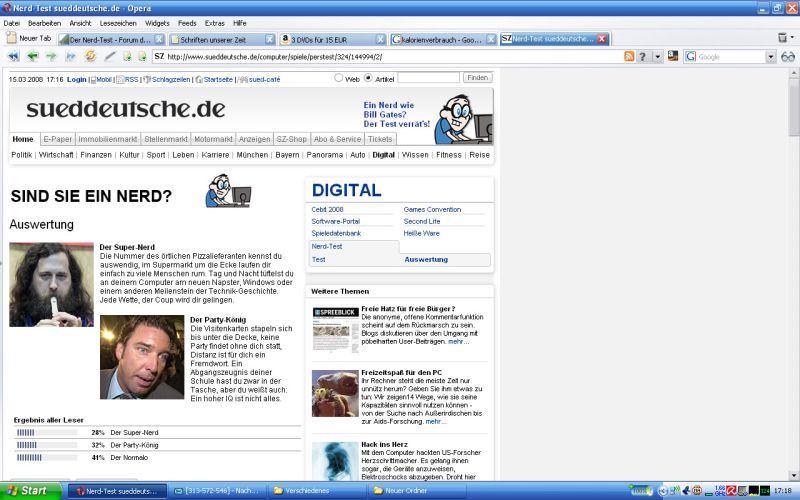Image resolution: width=800 pixels, height=500 pixels.
Task: Click the new page icon for Neuer Tab
Action: [12, 38]
